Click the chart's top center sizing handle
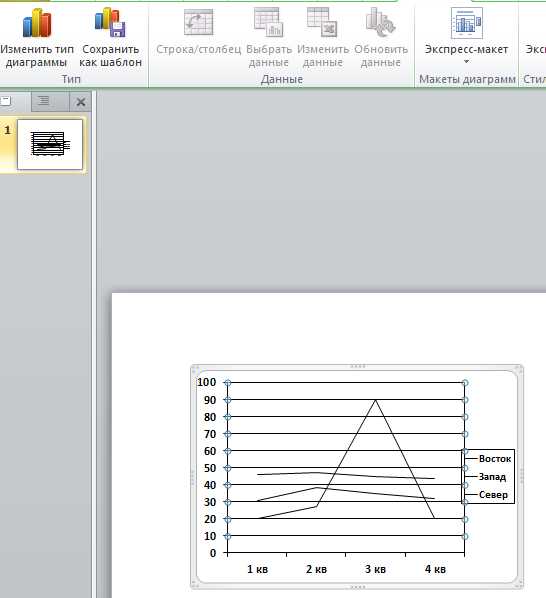Image resolution: width=546 pixels, height=598 pixels. tap(358, 367)
